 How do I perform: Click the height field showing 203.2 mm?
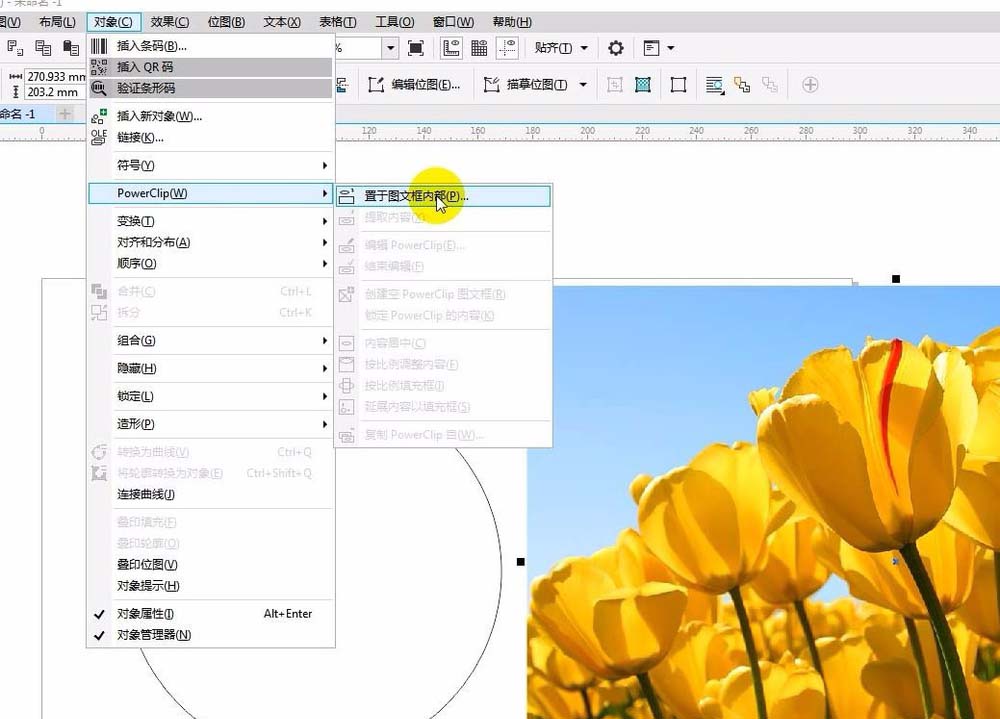pos(55,92)
